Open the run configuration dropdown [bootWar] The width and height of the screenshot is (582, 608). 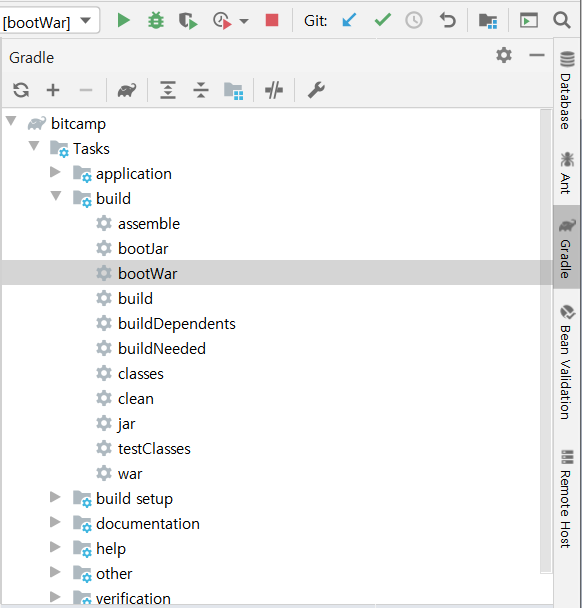point(48,22)
